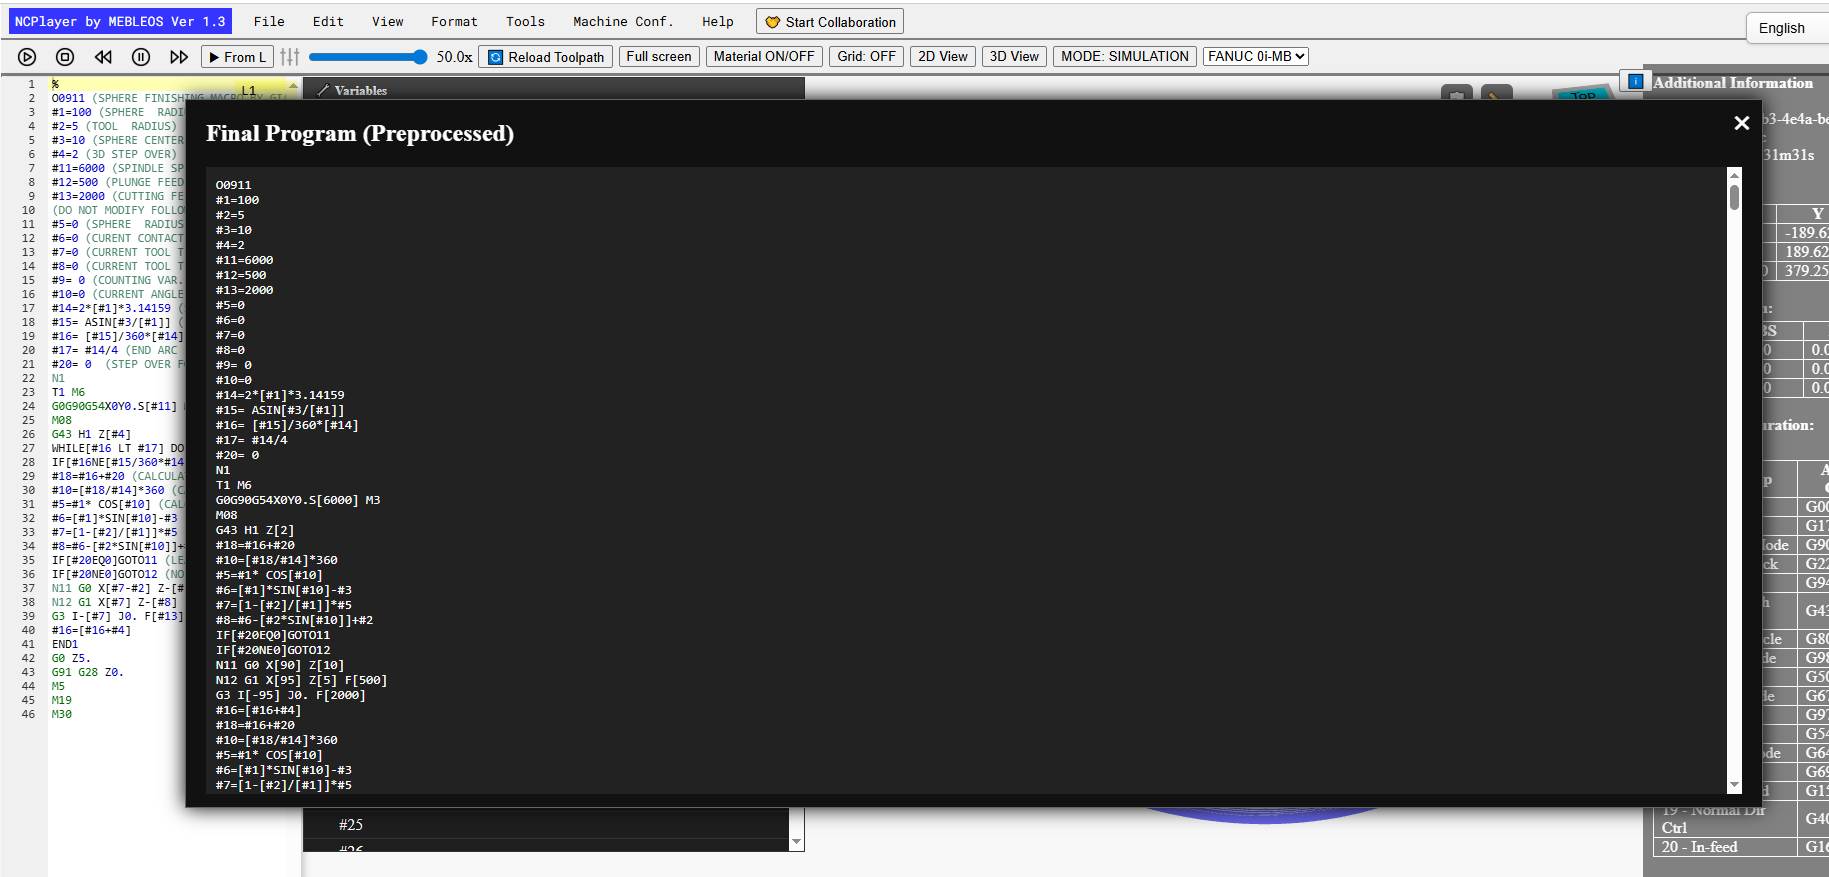Click Variables panel down scroll arrow

797,843
